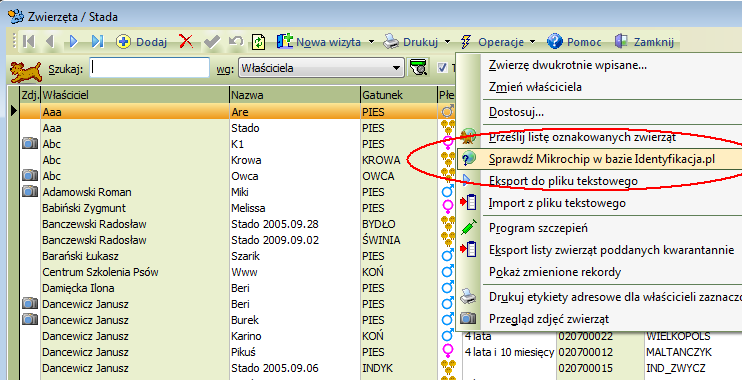742x380 pixels.
Task: Sort by Gatunek column header
Action: (398, 95)
